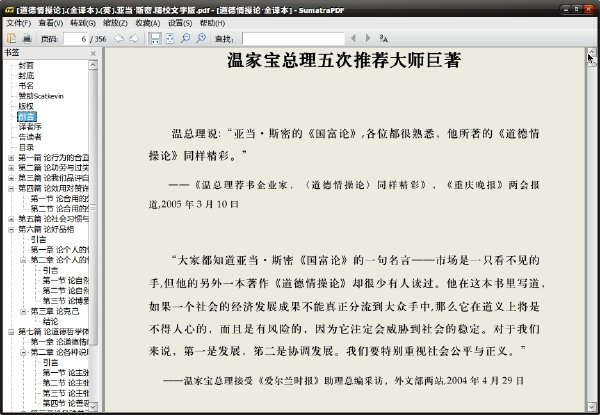This screenshot has width=600, height=415.
Task: Select the 译者序 bookmark
Action: [30, 127]
